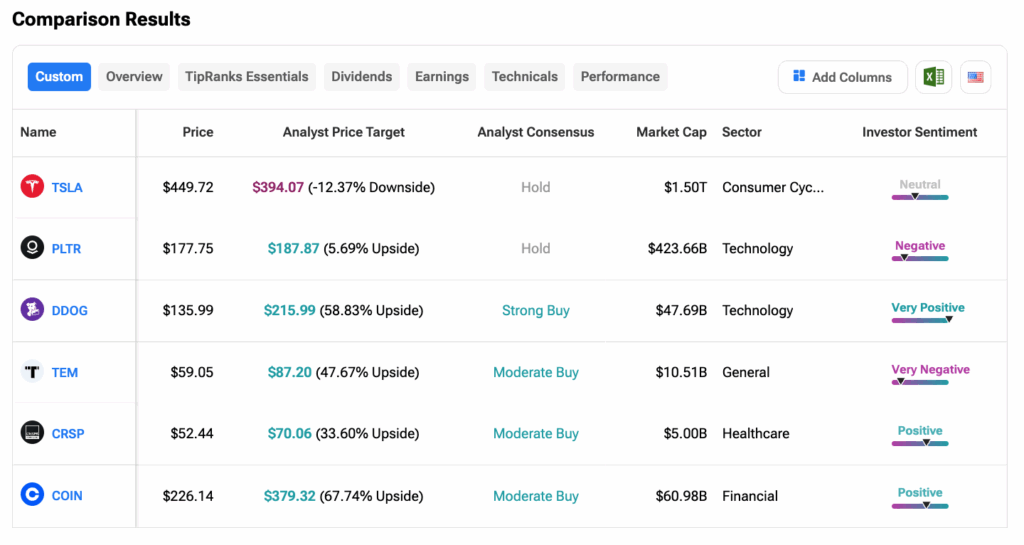Click the Datadog logo icon

[x=32, y=310]
